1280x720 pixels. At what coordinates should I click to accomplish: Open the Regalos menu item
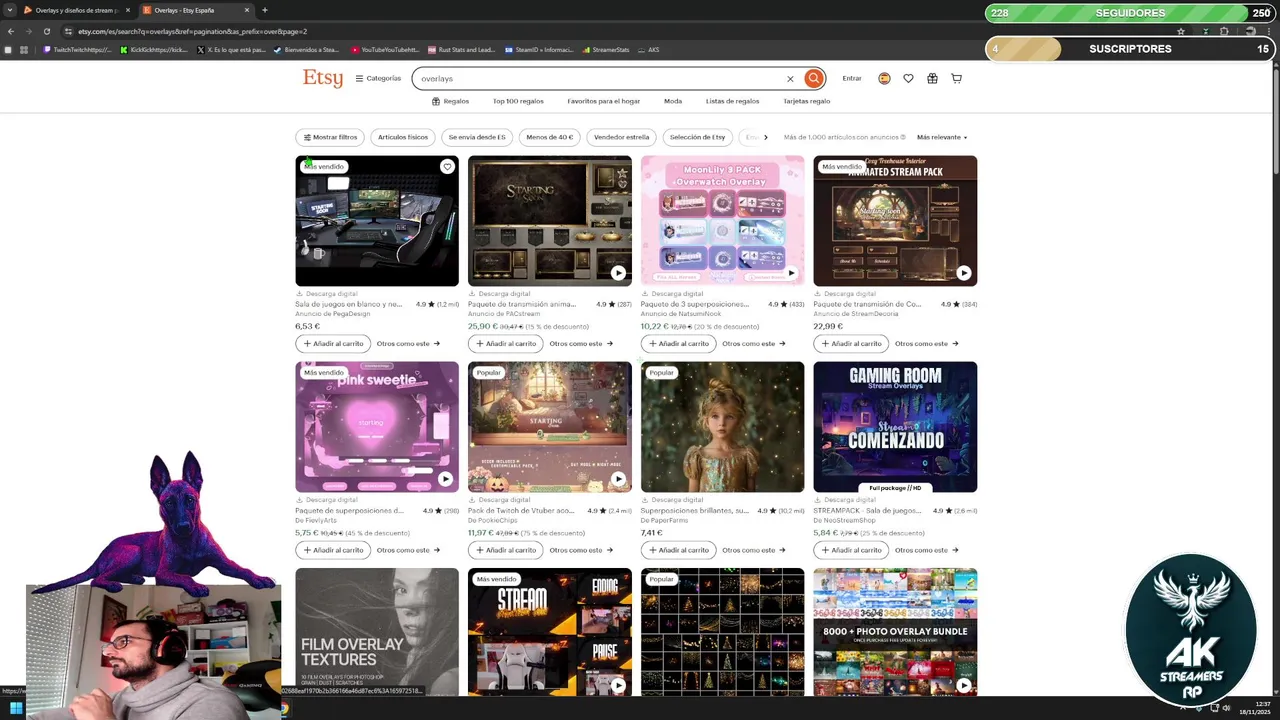click(450, 101)
